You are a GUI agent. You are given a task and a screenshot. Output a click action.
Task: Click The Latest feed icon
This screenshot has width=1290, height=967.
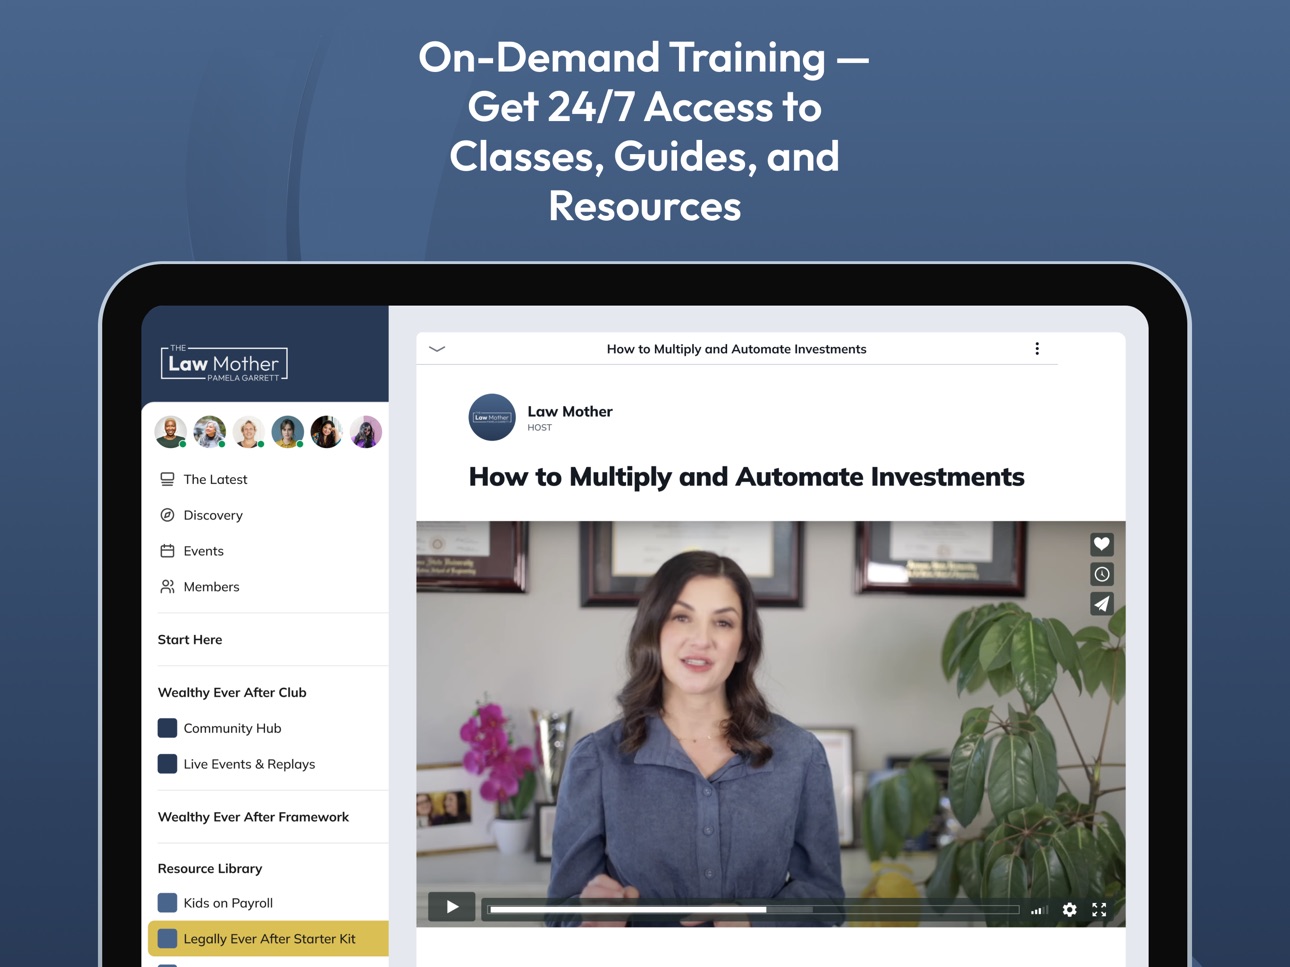tap(167, 479)
